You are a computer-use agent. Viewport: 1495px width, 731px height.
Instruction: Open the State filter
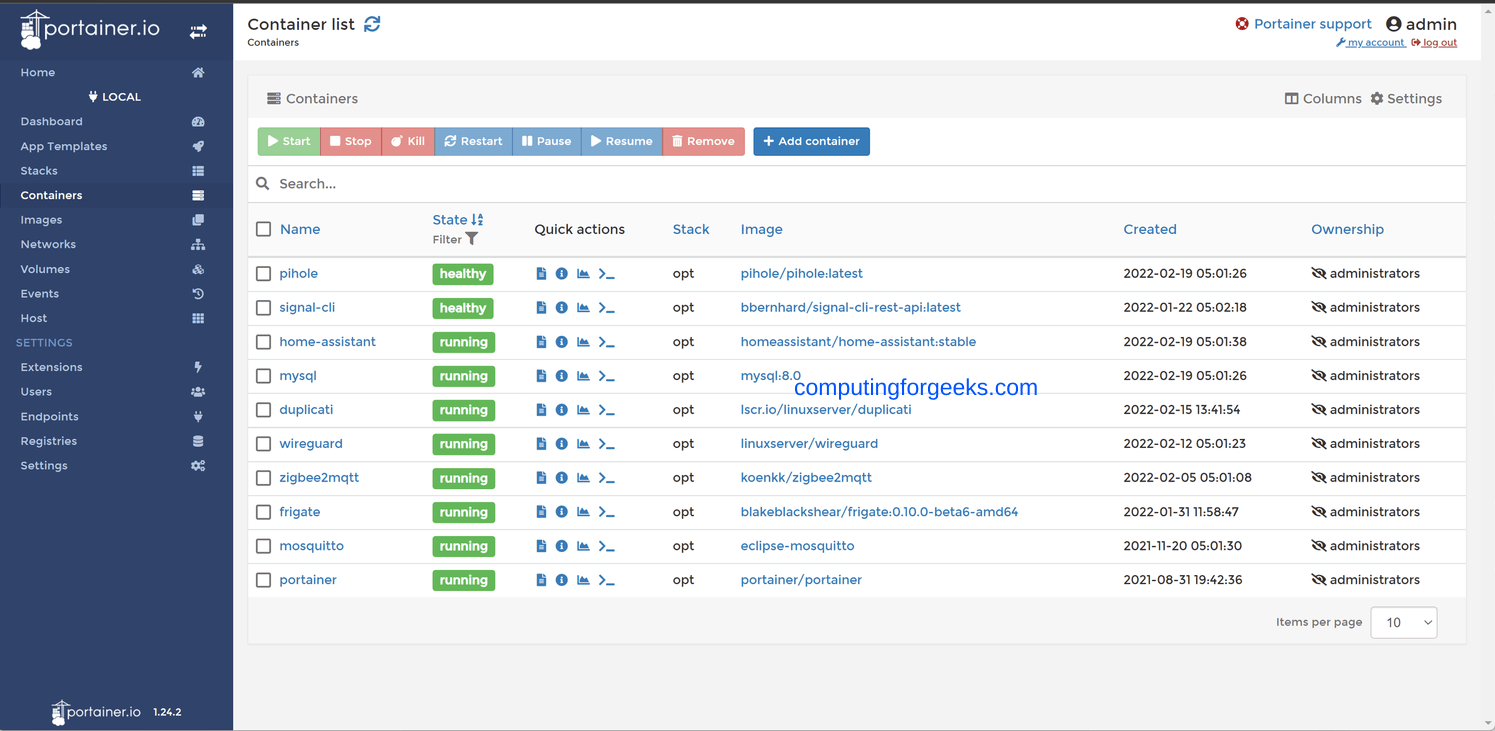[470, 239]
